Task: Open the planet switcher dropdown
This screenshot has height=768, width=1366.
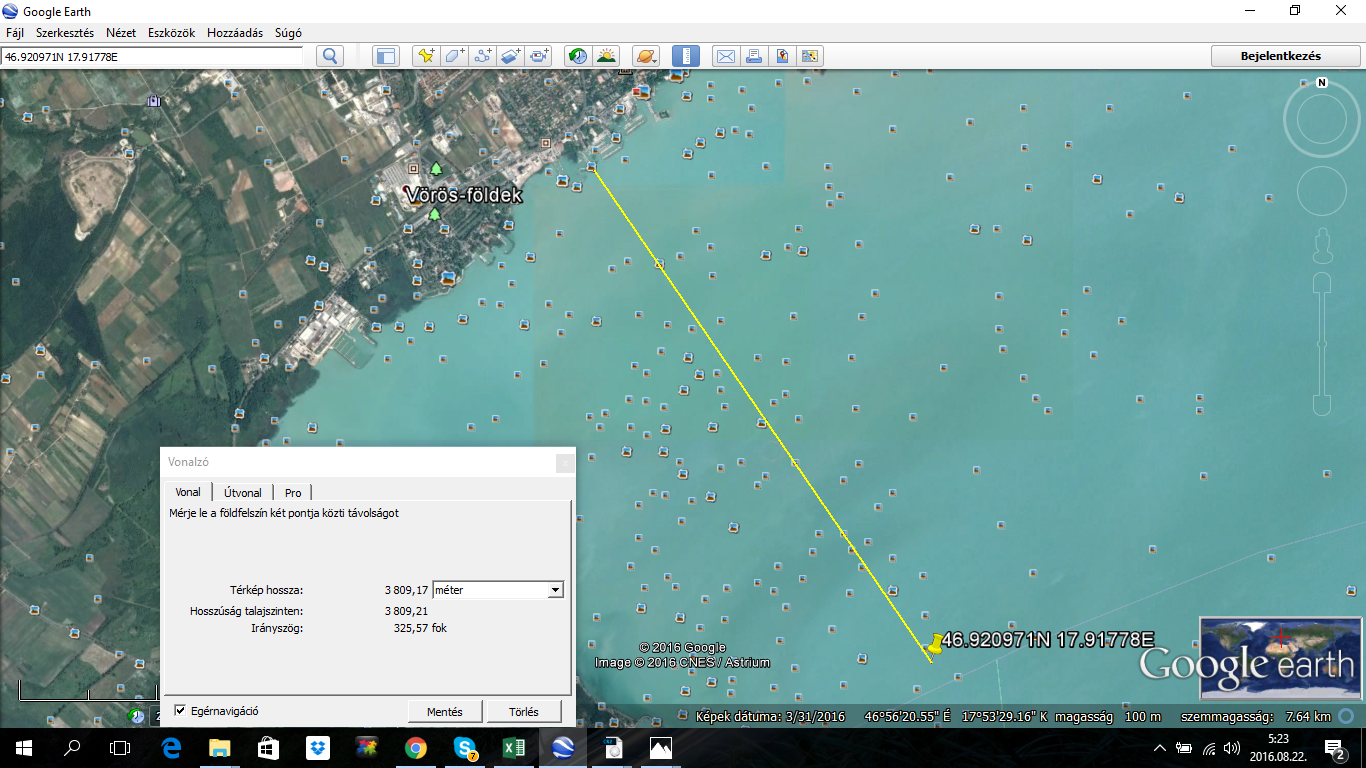Action: tap(646, 56)
